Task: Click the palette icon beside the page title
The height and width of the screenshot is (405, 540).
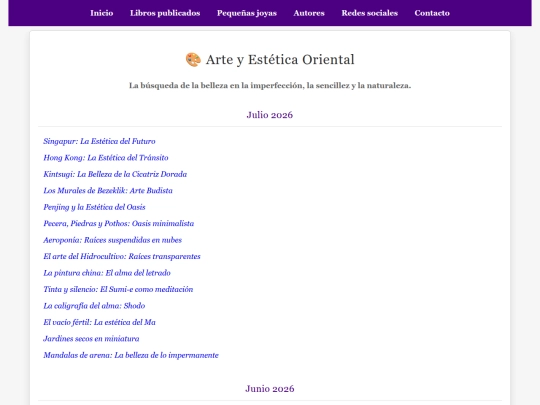Action: (193, 60)
